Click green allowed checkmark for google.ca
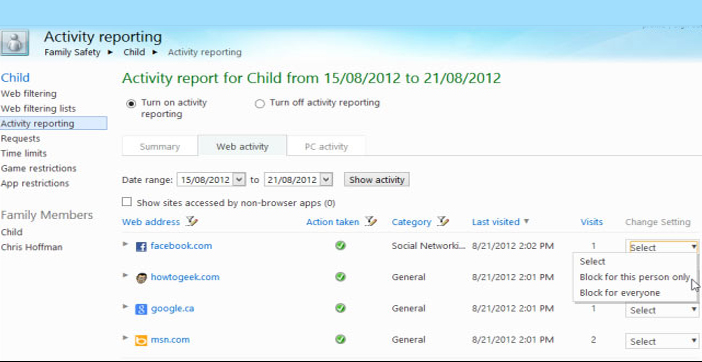702x362 pixels. [x=340, y=308]
